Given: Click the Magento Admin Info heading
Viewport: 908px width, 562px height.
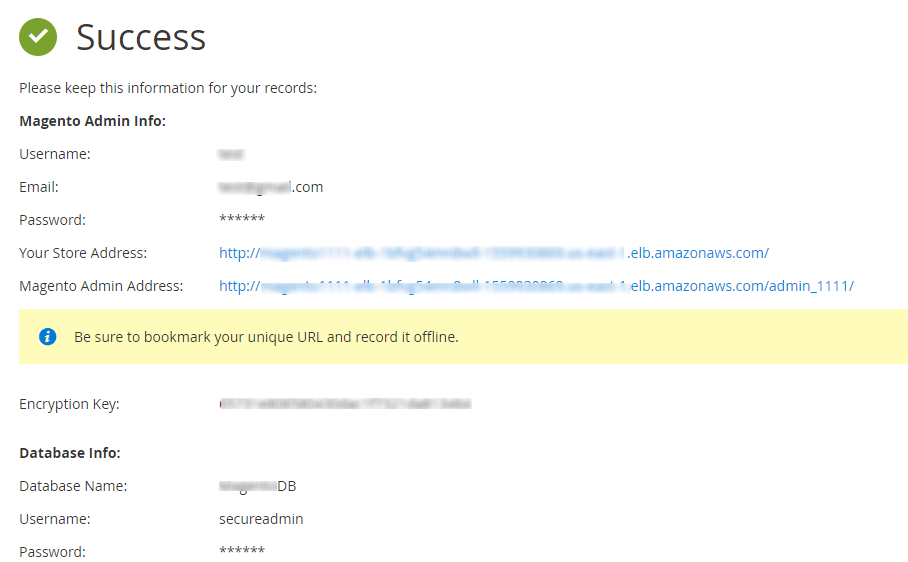Looking at the screenshot, I should [92, 121].
